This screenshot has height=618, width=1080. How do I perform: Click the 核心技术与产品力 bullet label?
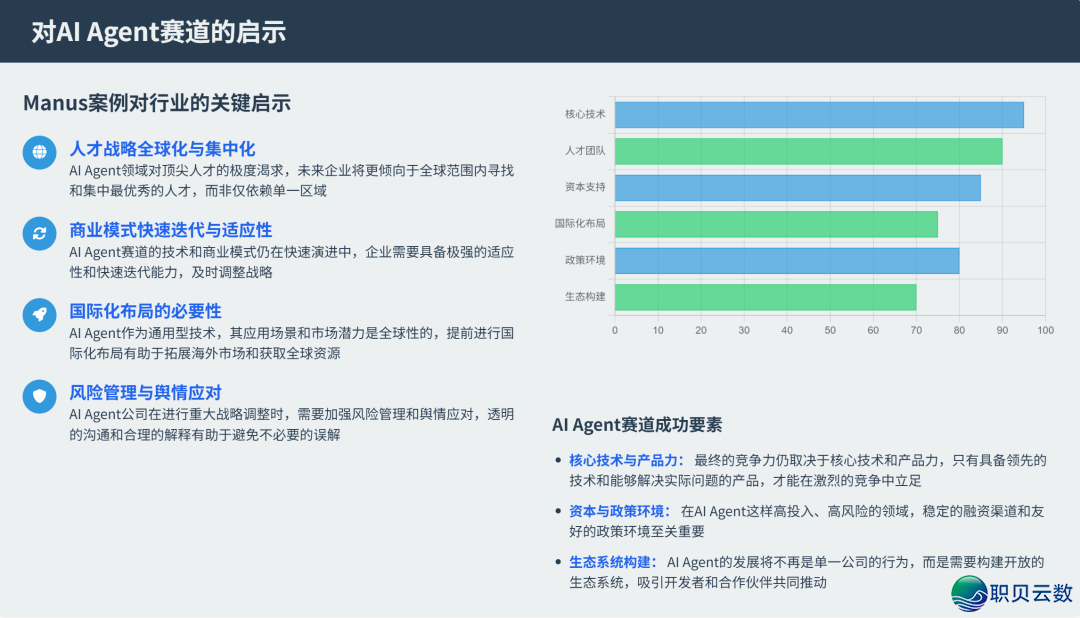(626, 460)
